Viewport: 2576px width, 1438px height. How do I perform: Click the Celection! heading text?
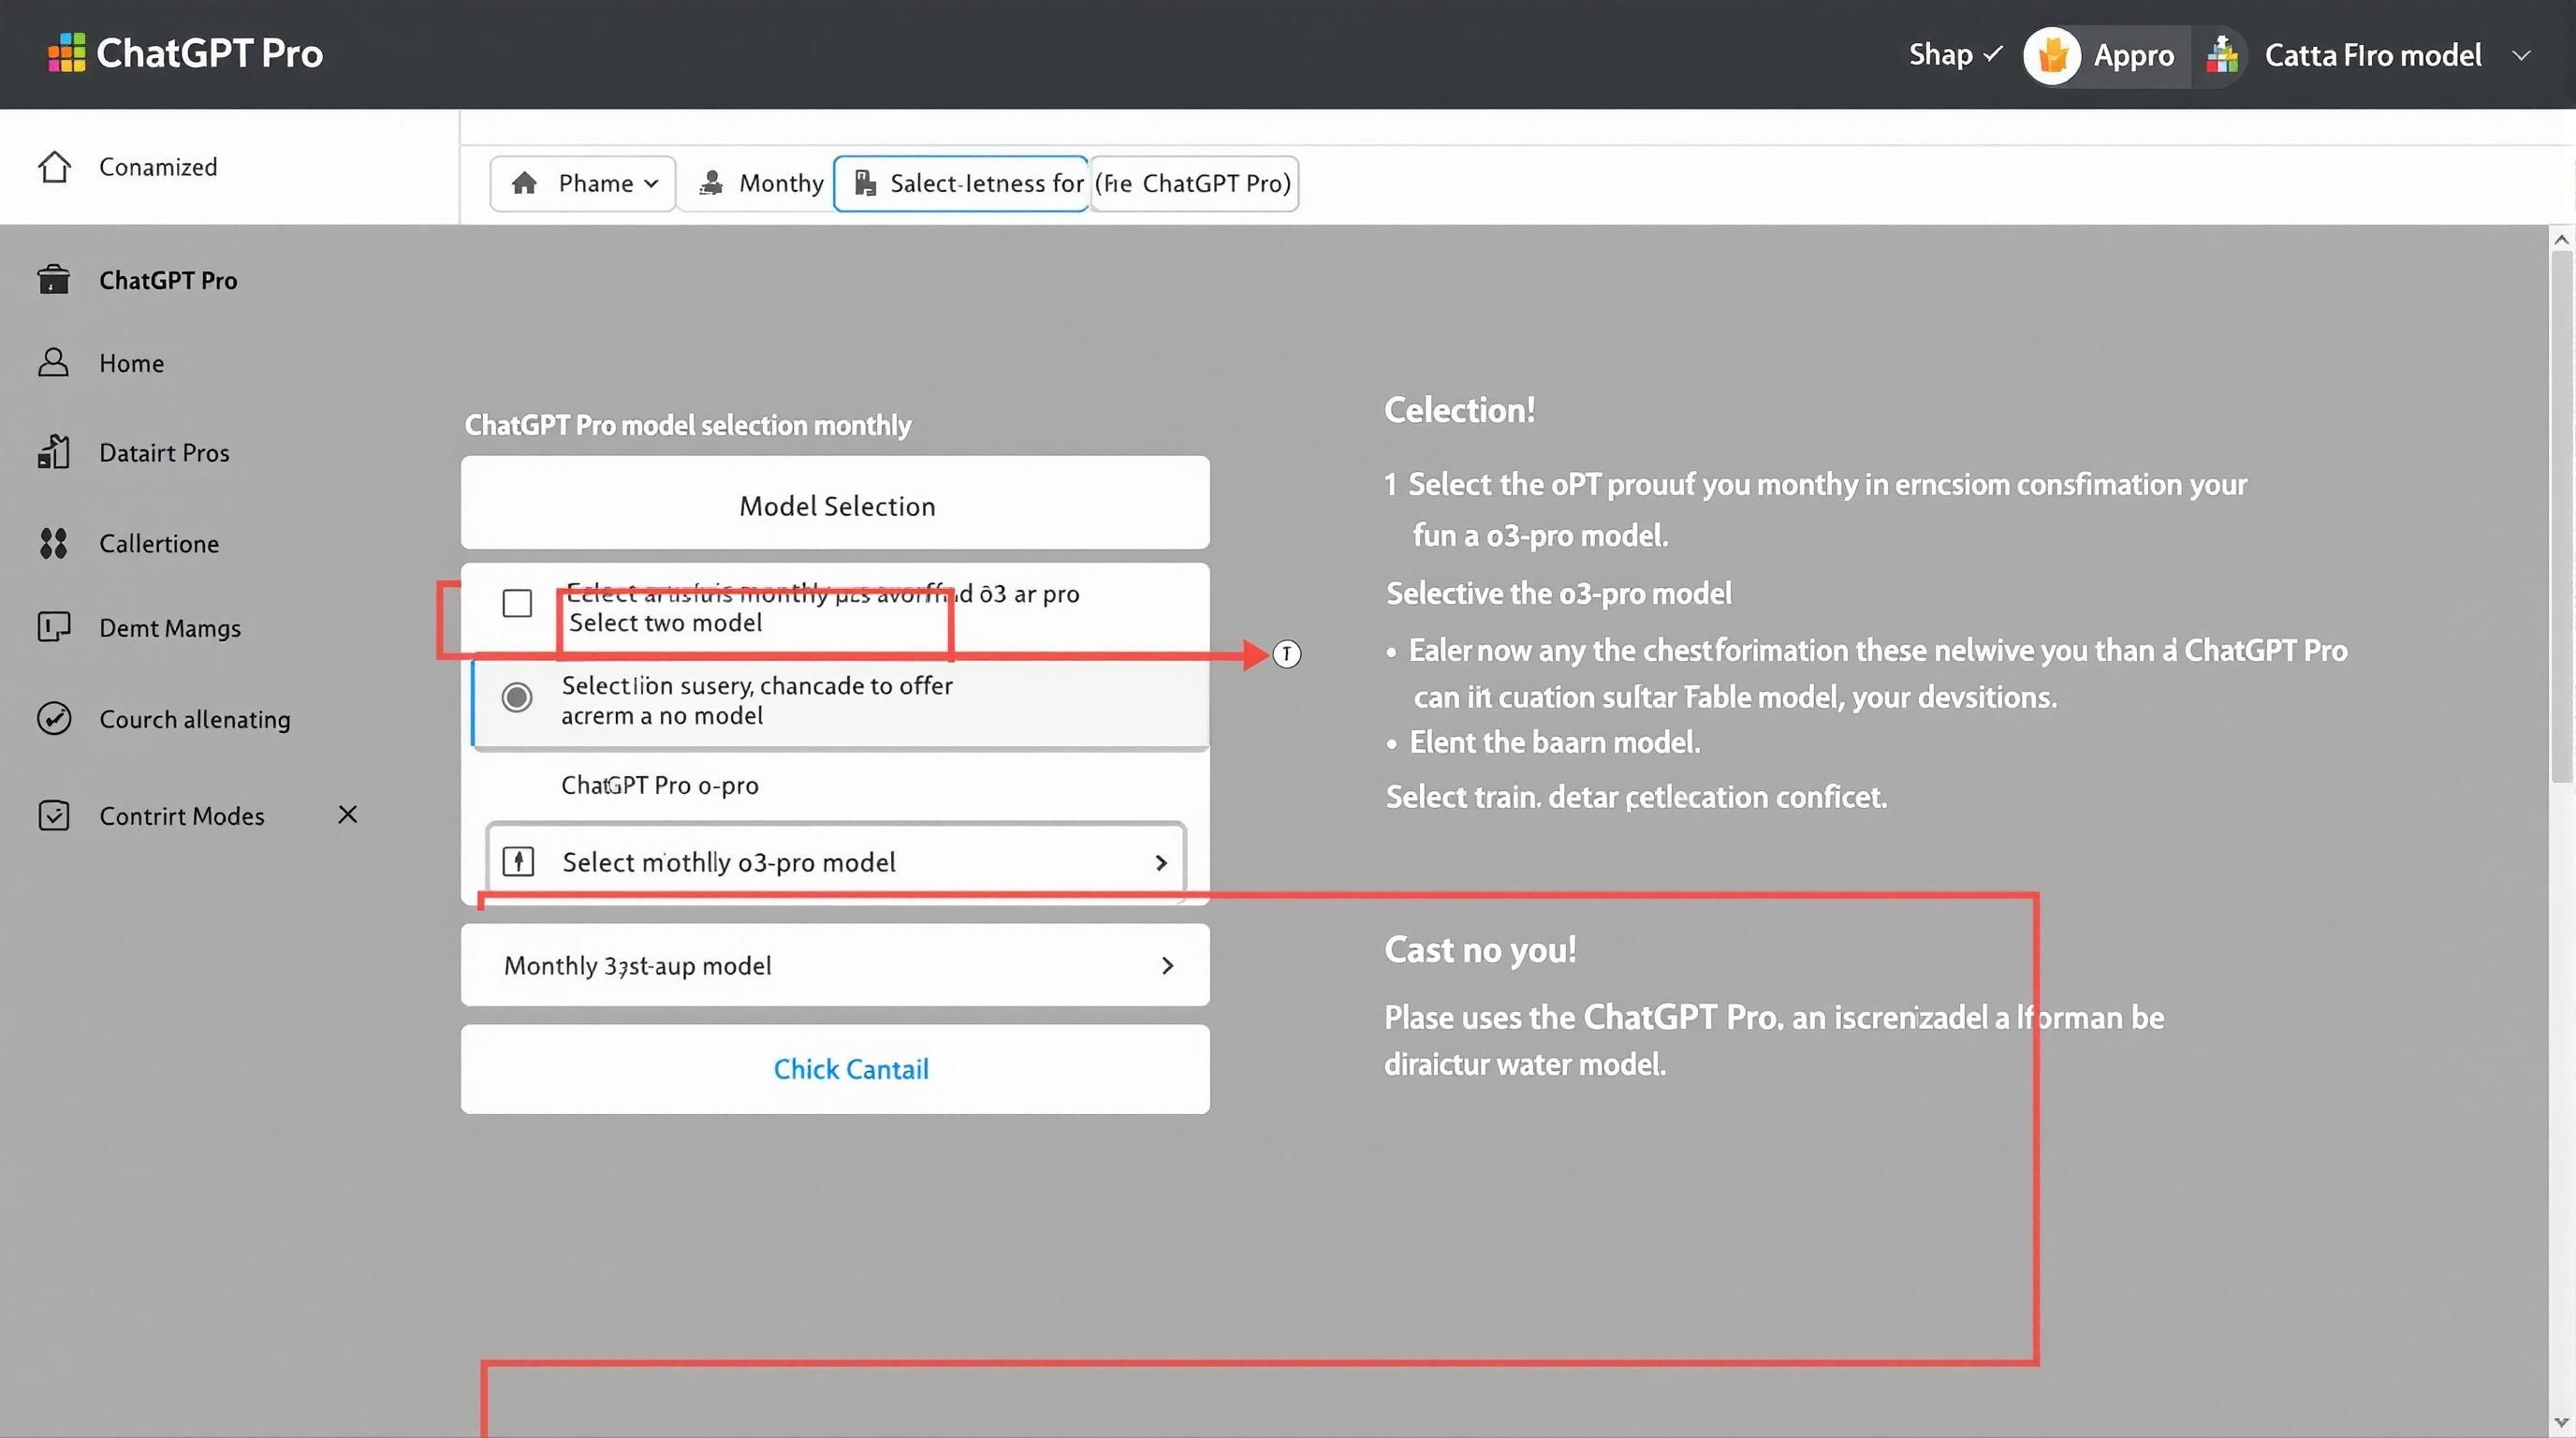(1459, 410)
